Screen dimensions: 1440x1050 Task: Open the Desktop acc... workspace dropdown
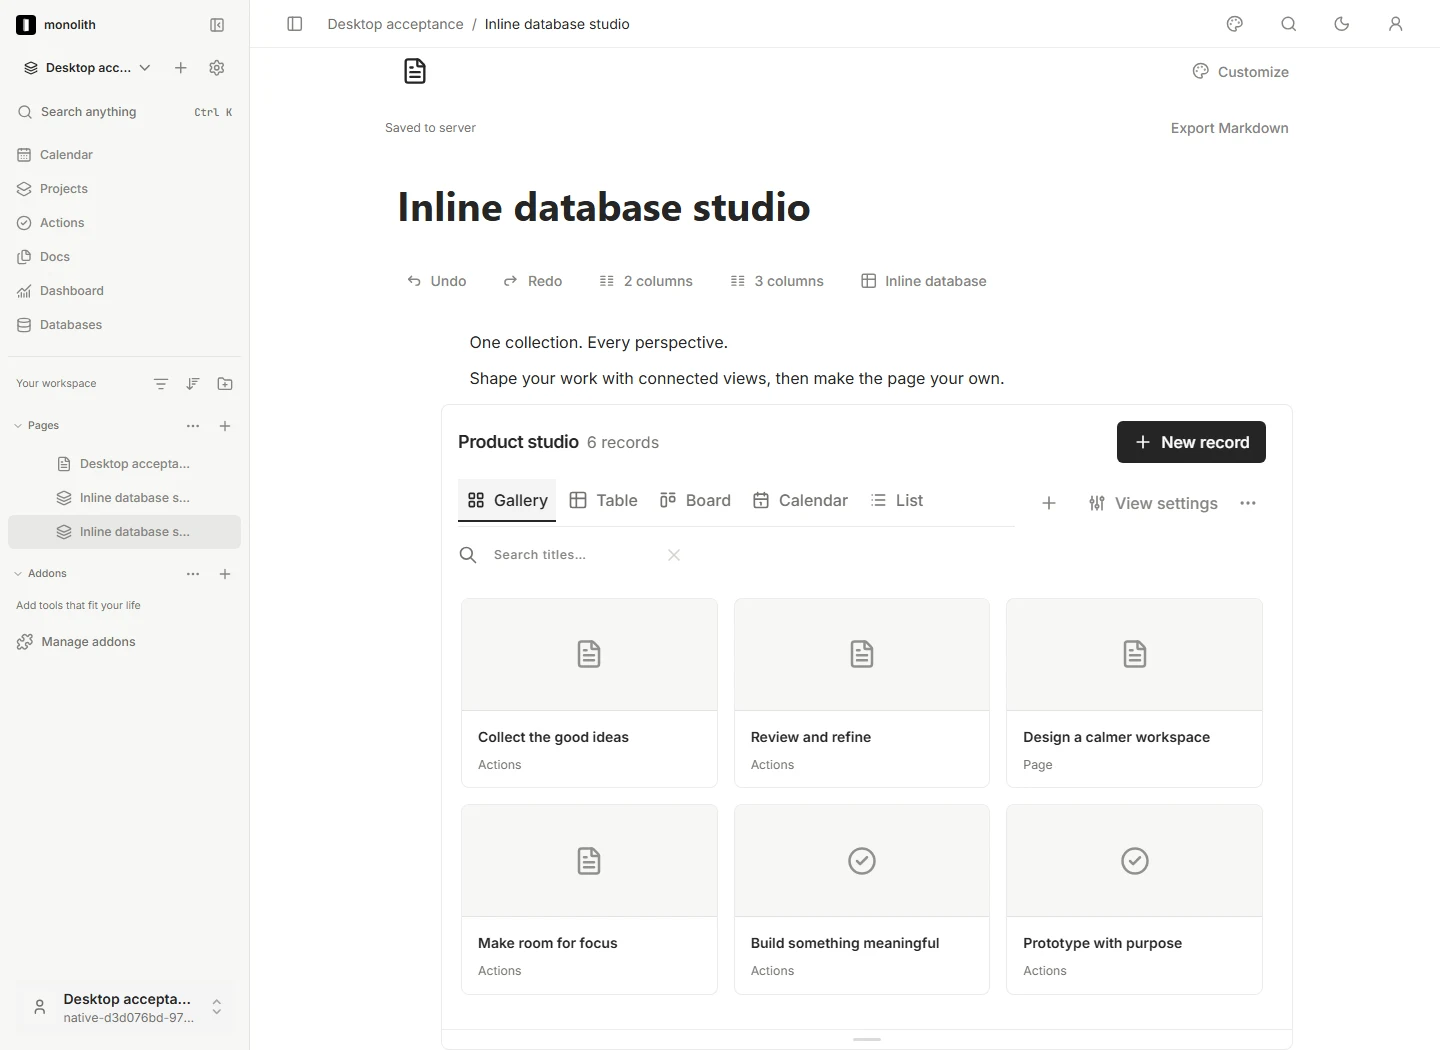tap(88, 68)
